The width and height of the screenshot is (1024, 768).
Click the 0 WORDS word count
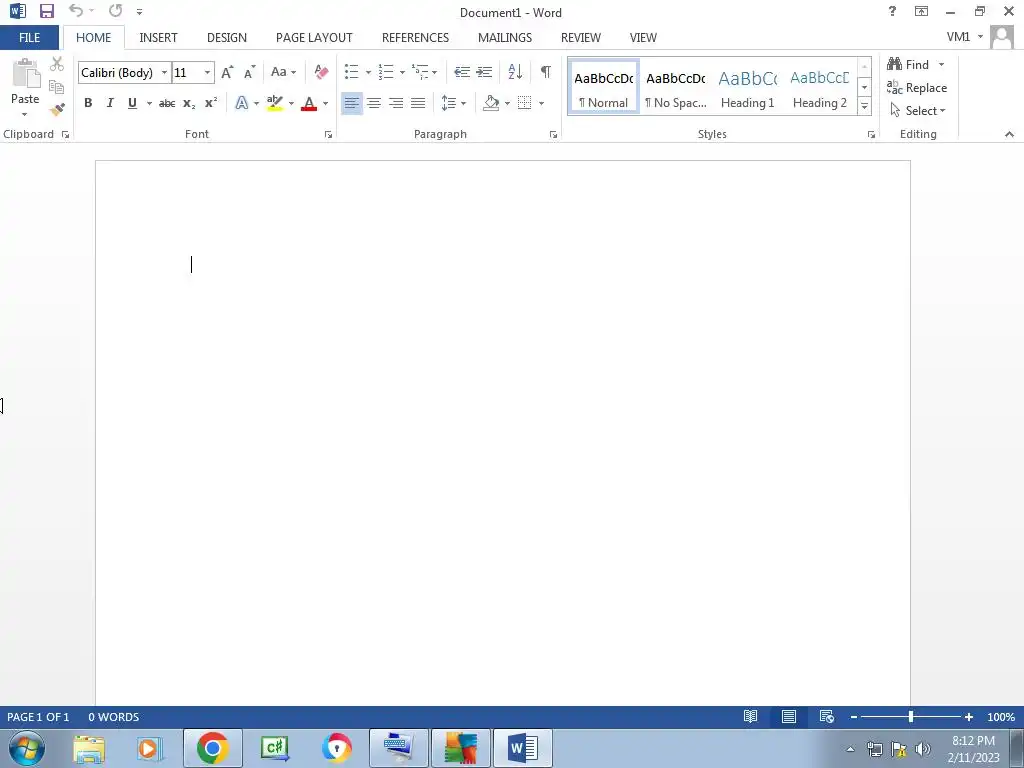pyautogui.click(x=114, y=717)
